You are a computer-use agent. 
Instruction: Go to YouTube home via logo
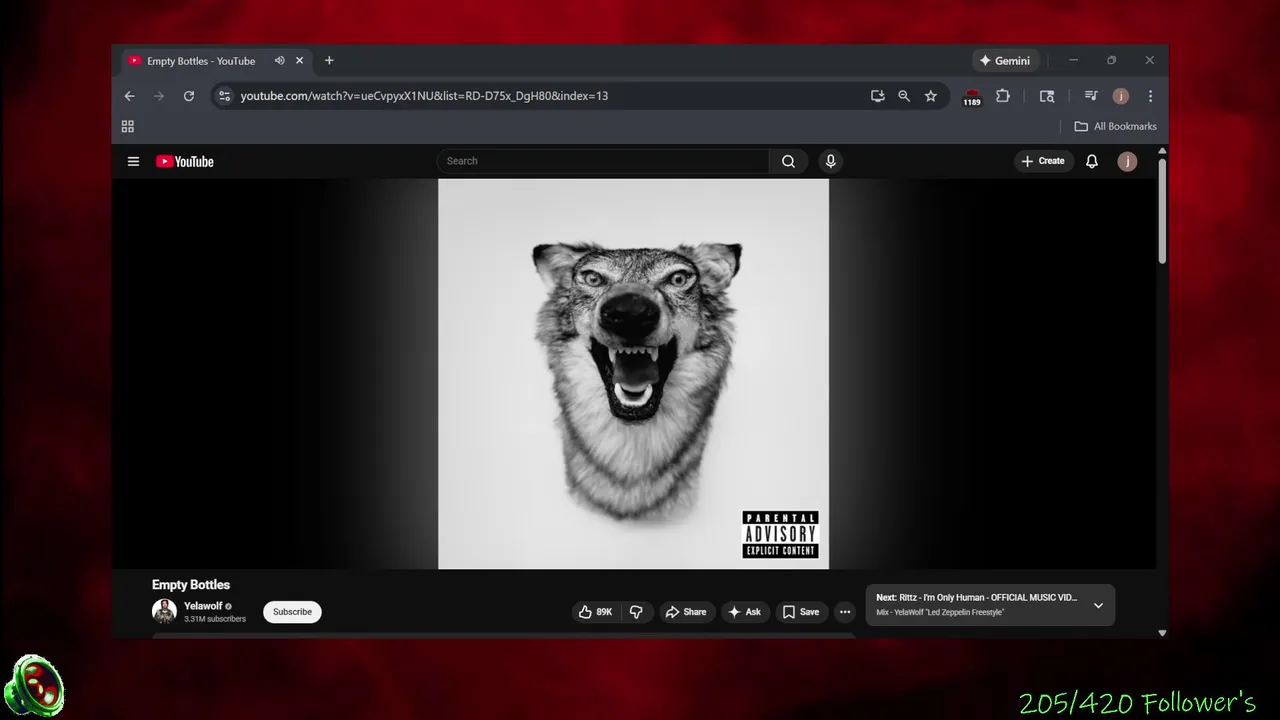[x=185, y=161]
